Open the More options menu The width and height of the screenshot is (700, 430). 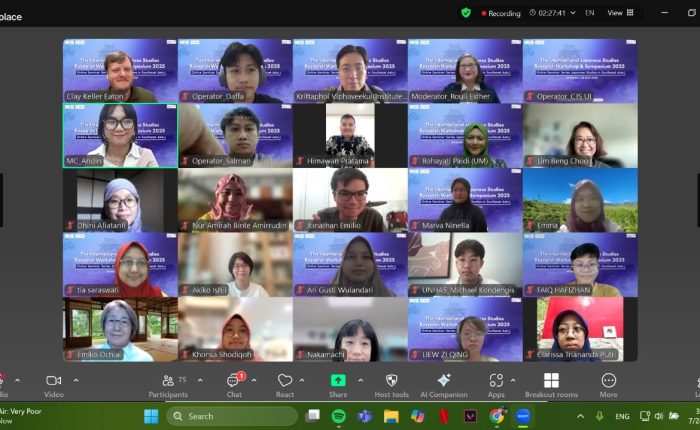[x=608, y=385]
